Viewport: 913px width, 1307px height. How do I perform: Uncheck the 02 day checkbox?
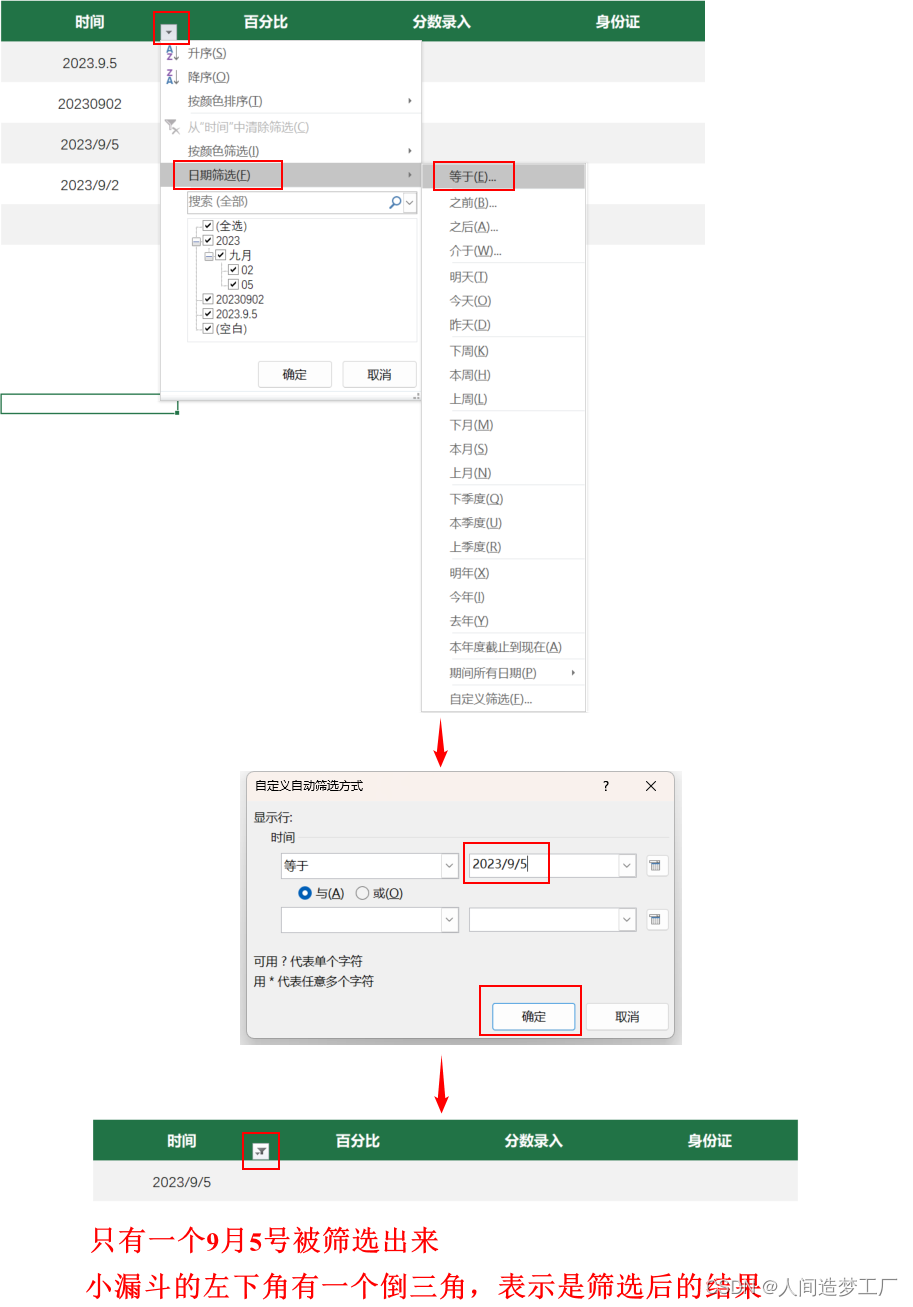point(233,270)
